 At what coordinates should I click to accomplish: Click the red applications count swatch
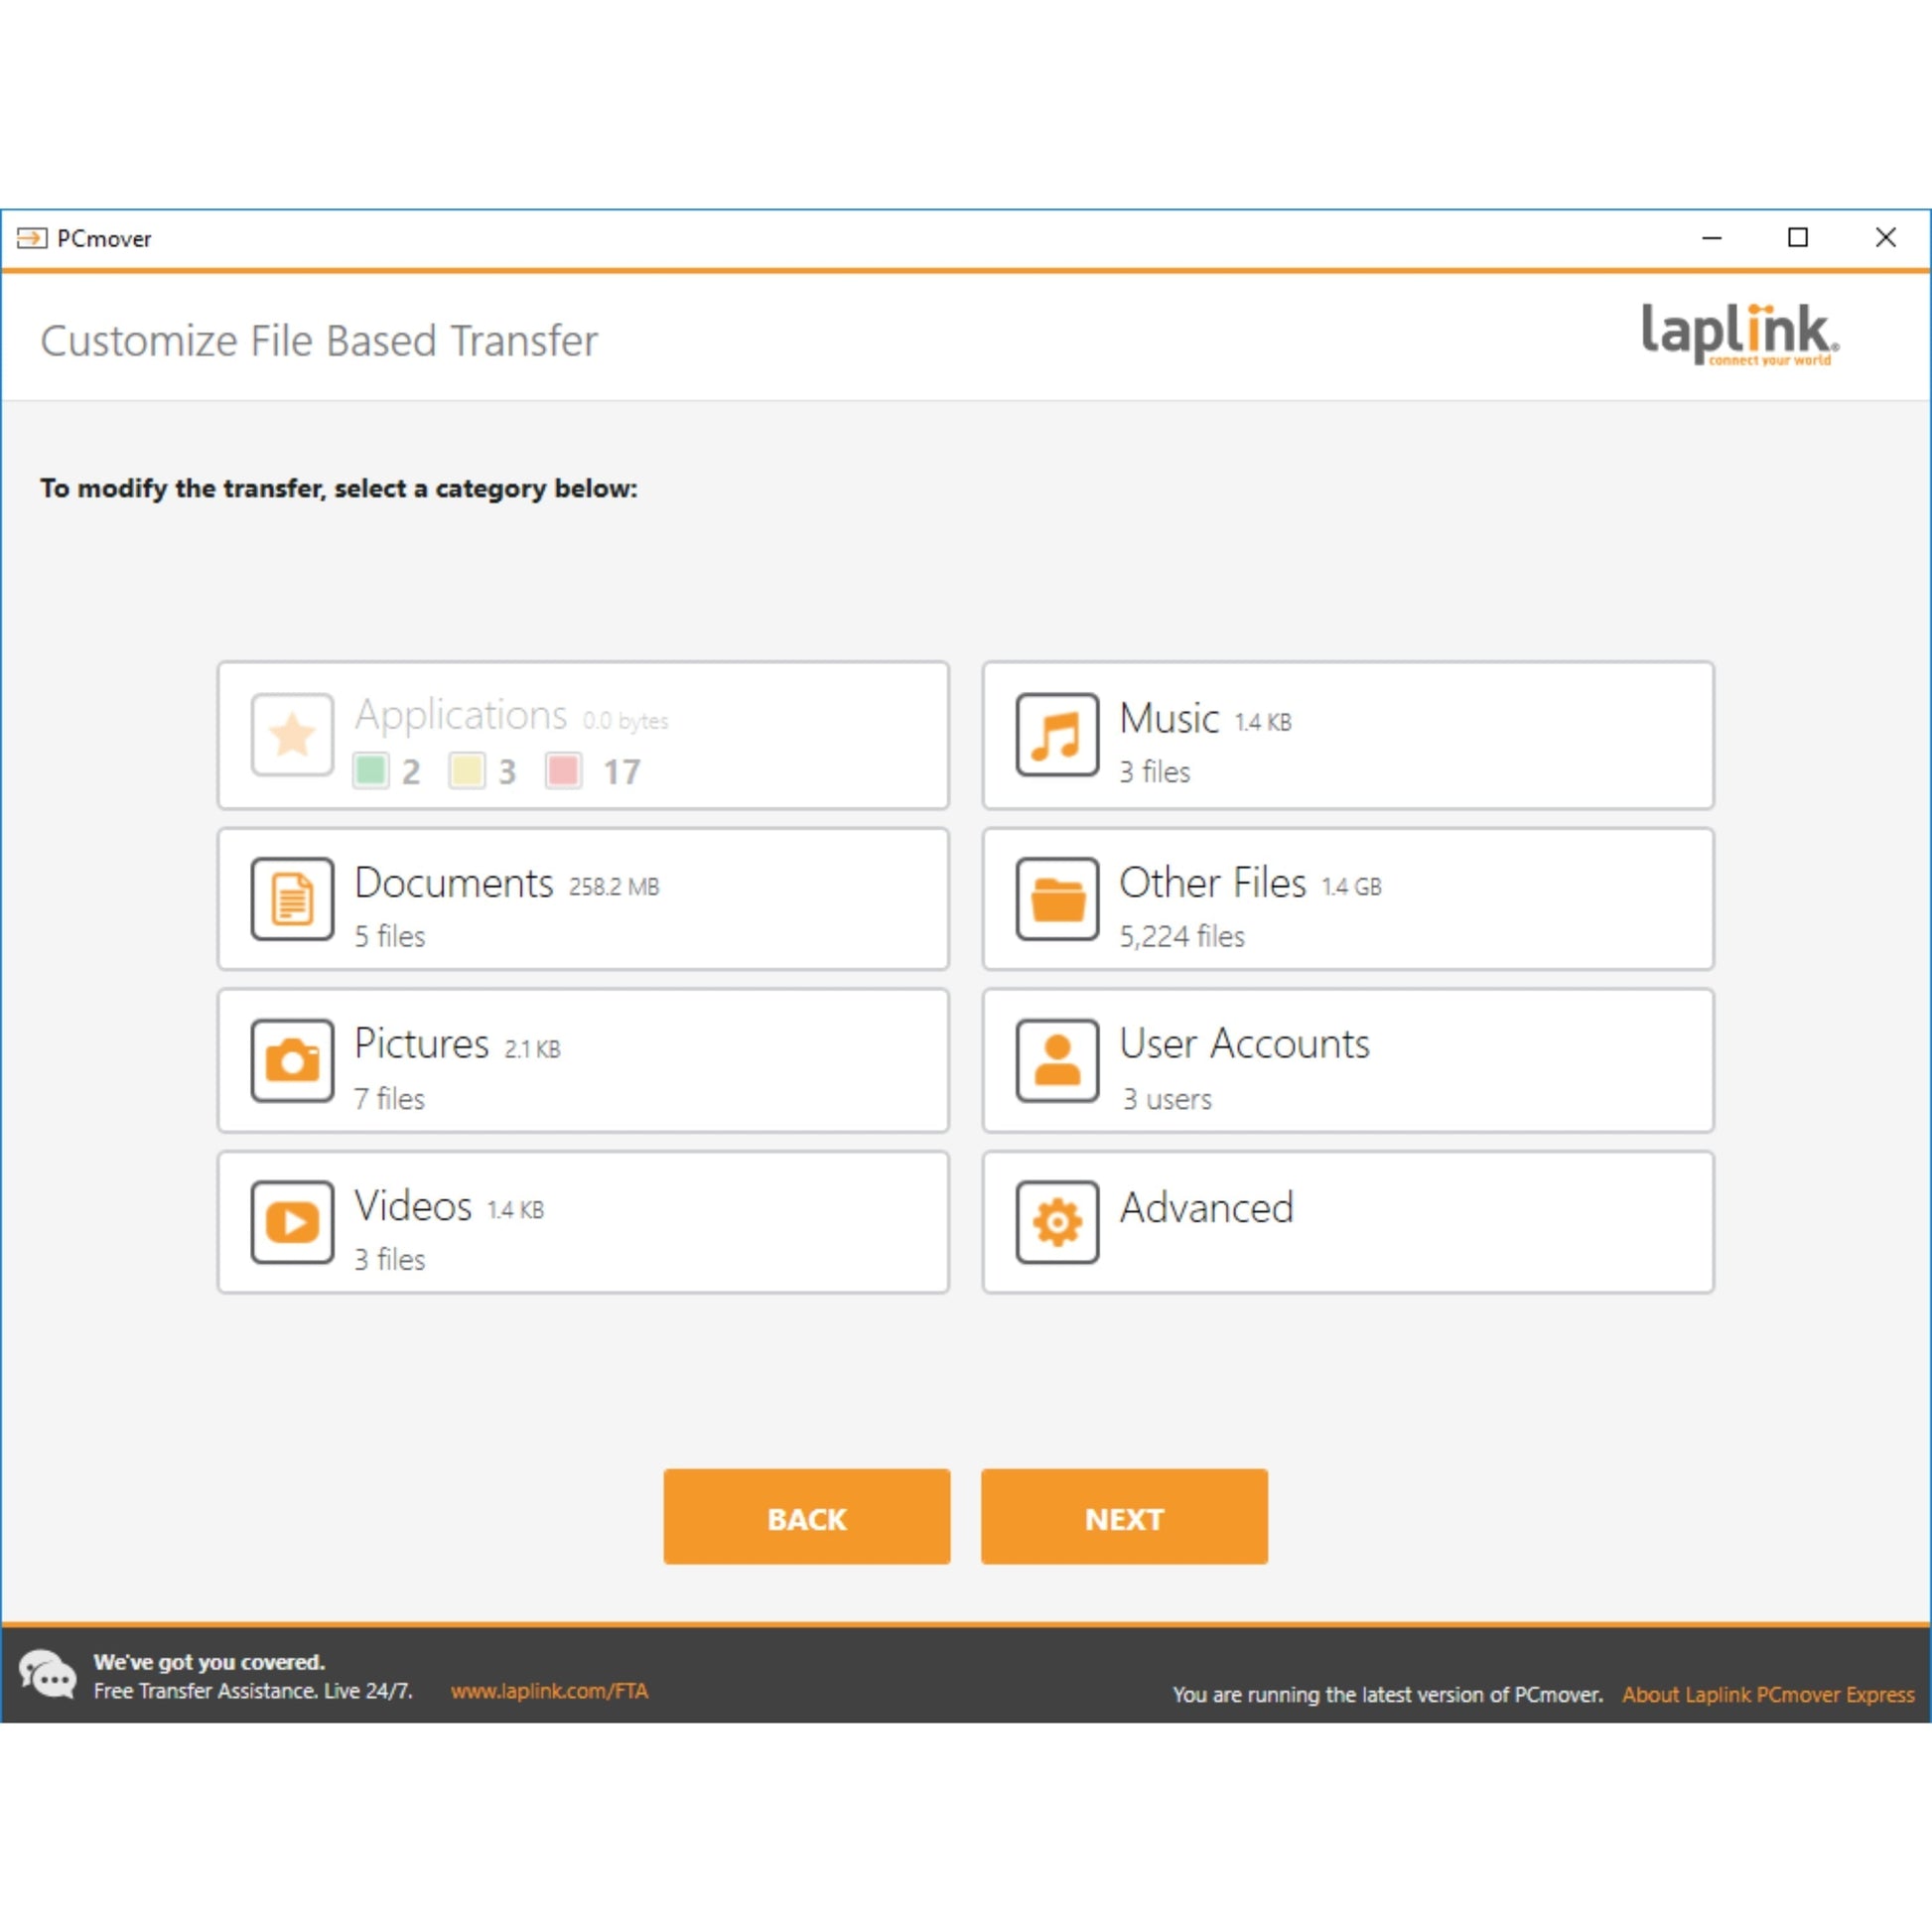coord(564,771)
